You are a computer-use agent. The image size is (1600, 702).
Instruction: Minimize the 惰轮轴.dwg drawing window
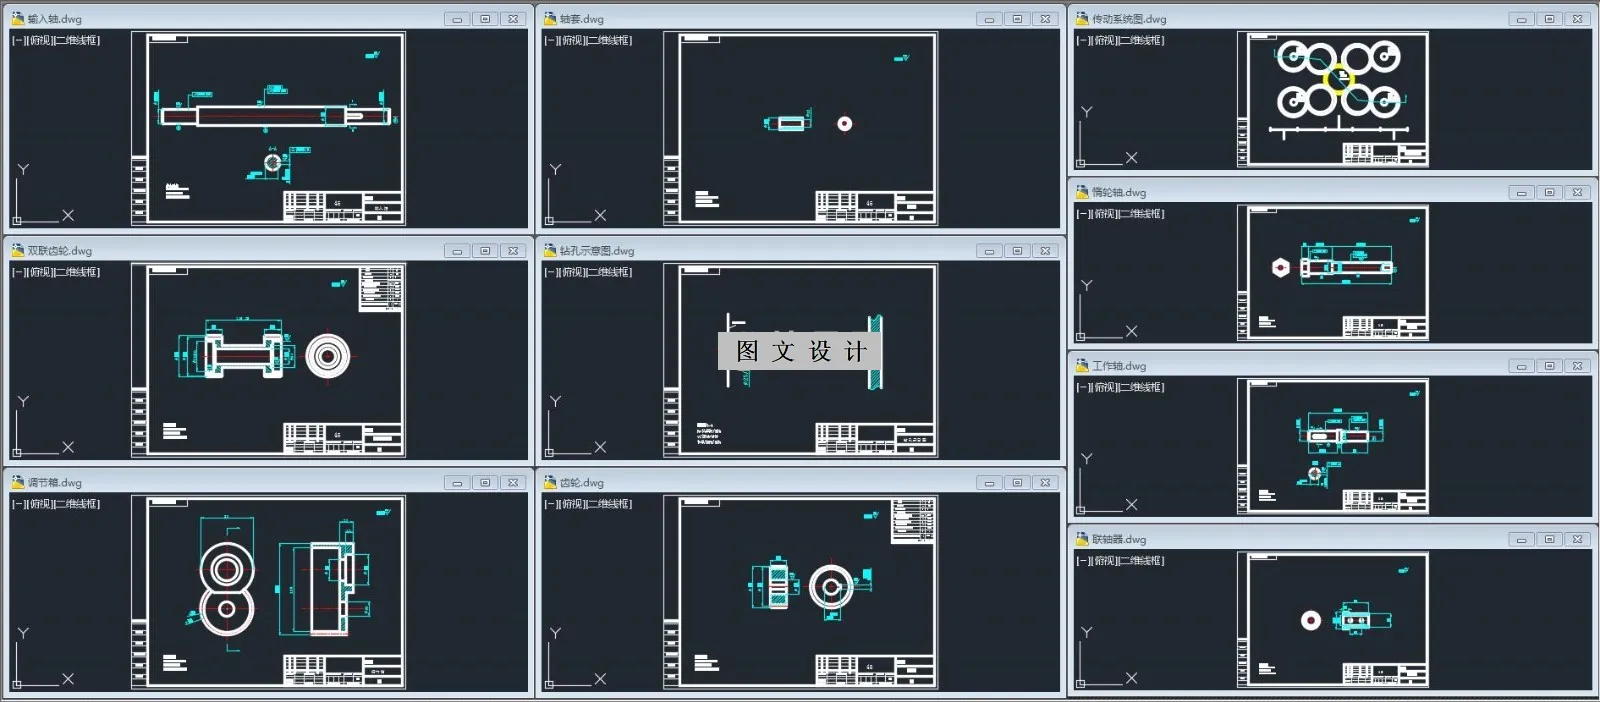click(1521, 192)
